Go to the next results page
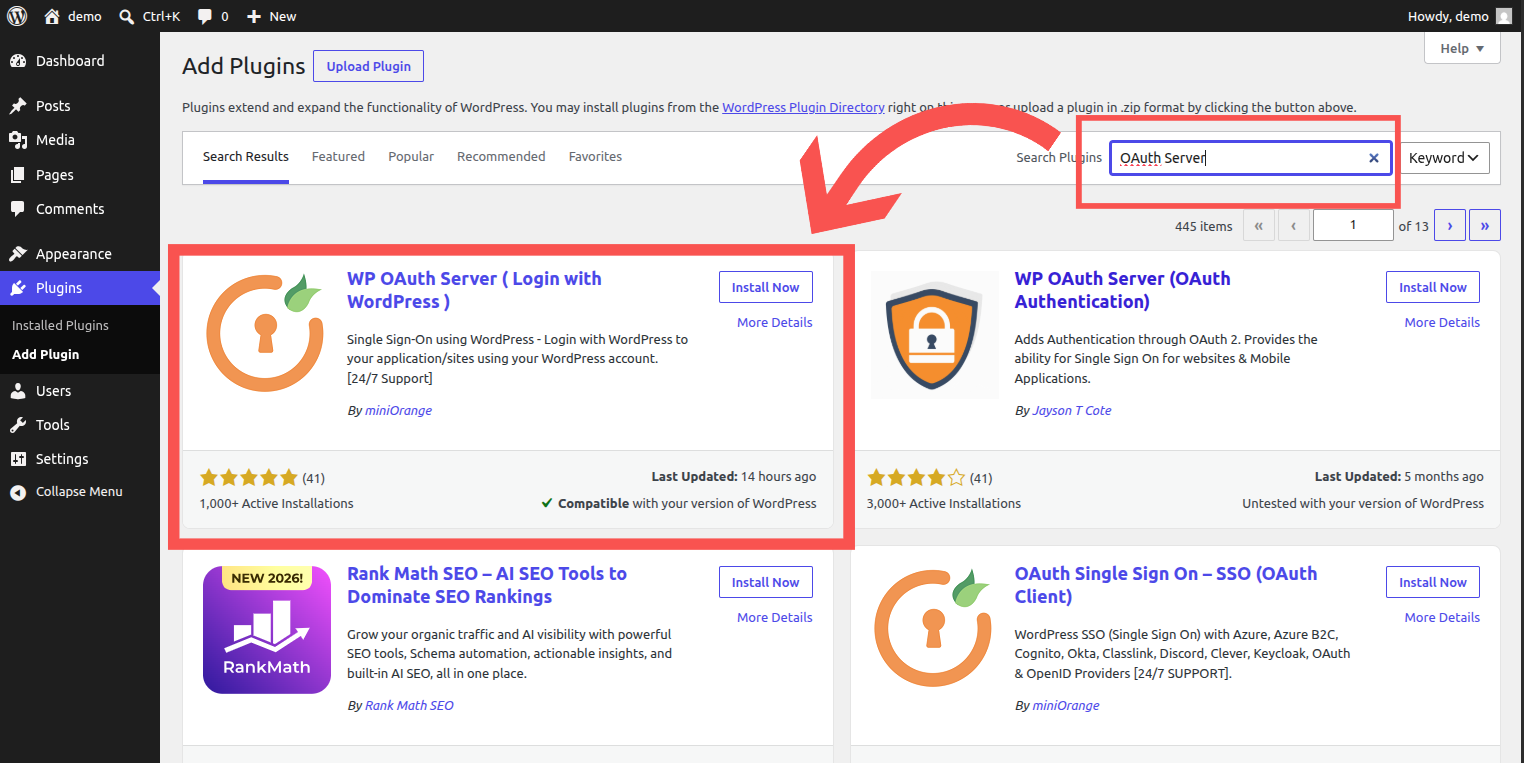 tap(1450, 226)
